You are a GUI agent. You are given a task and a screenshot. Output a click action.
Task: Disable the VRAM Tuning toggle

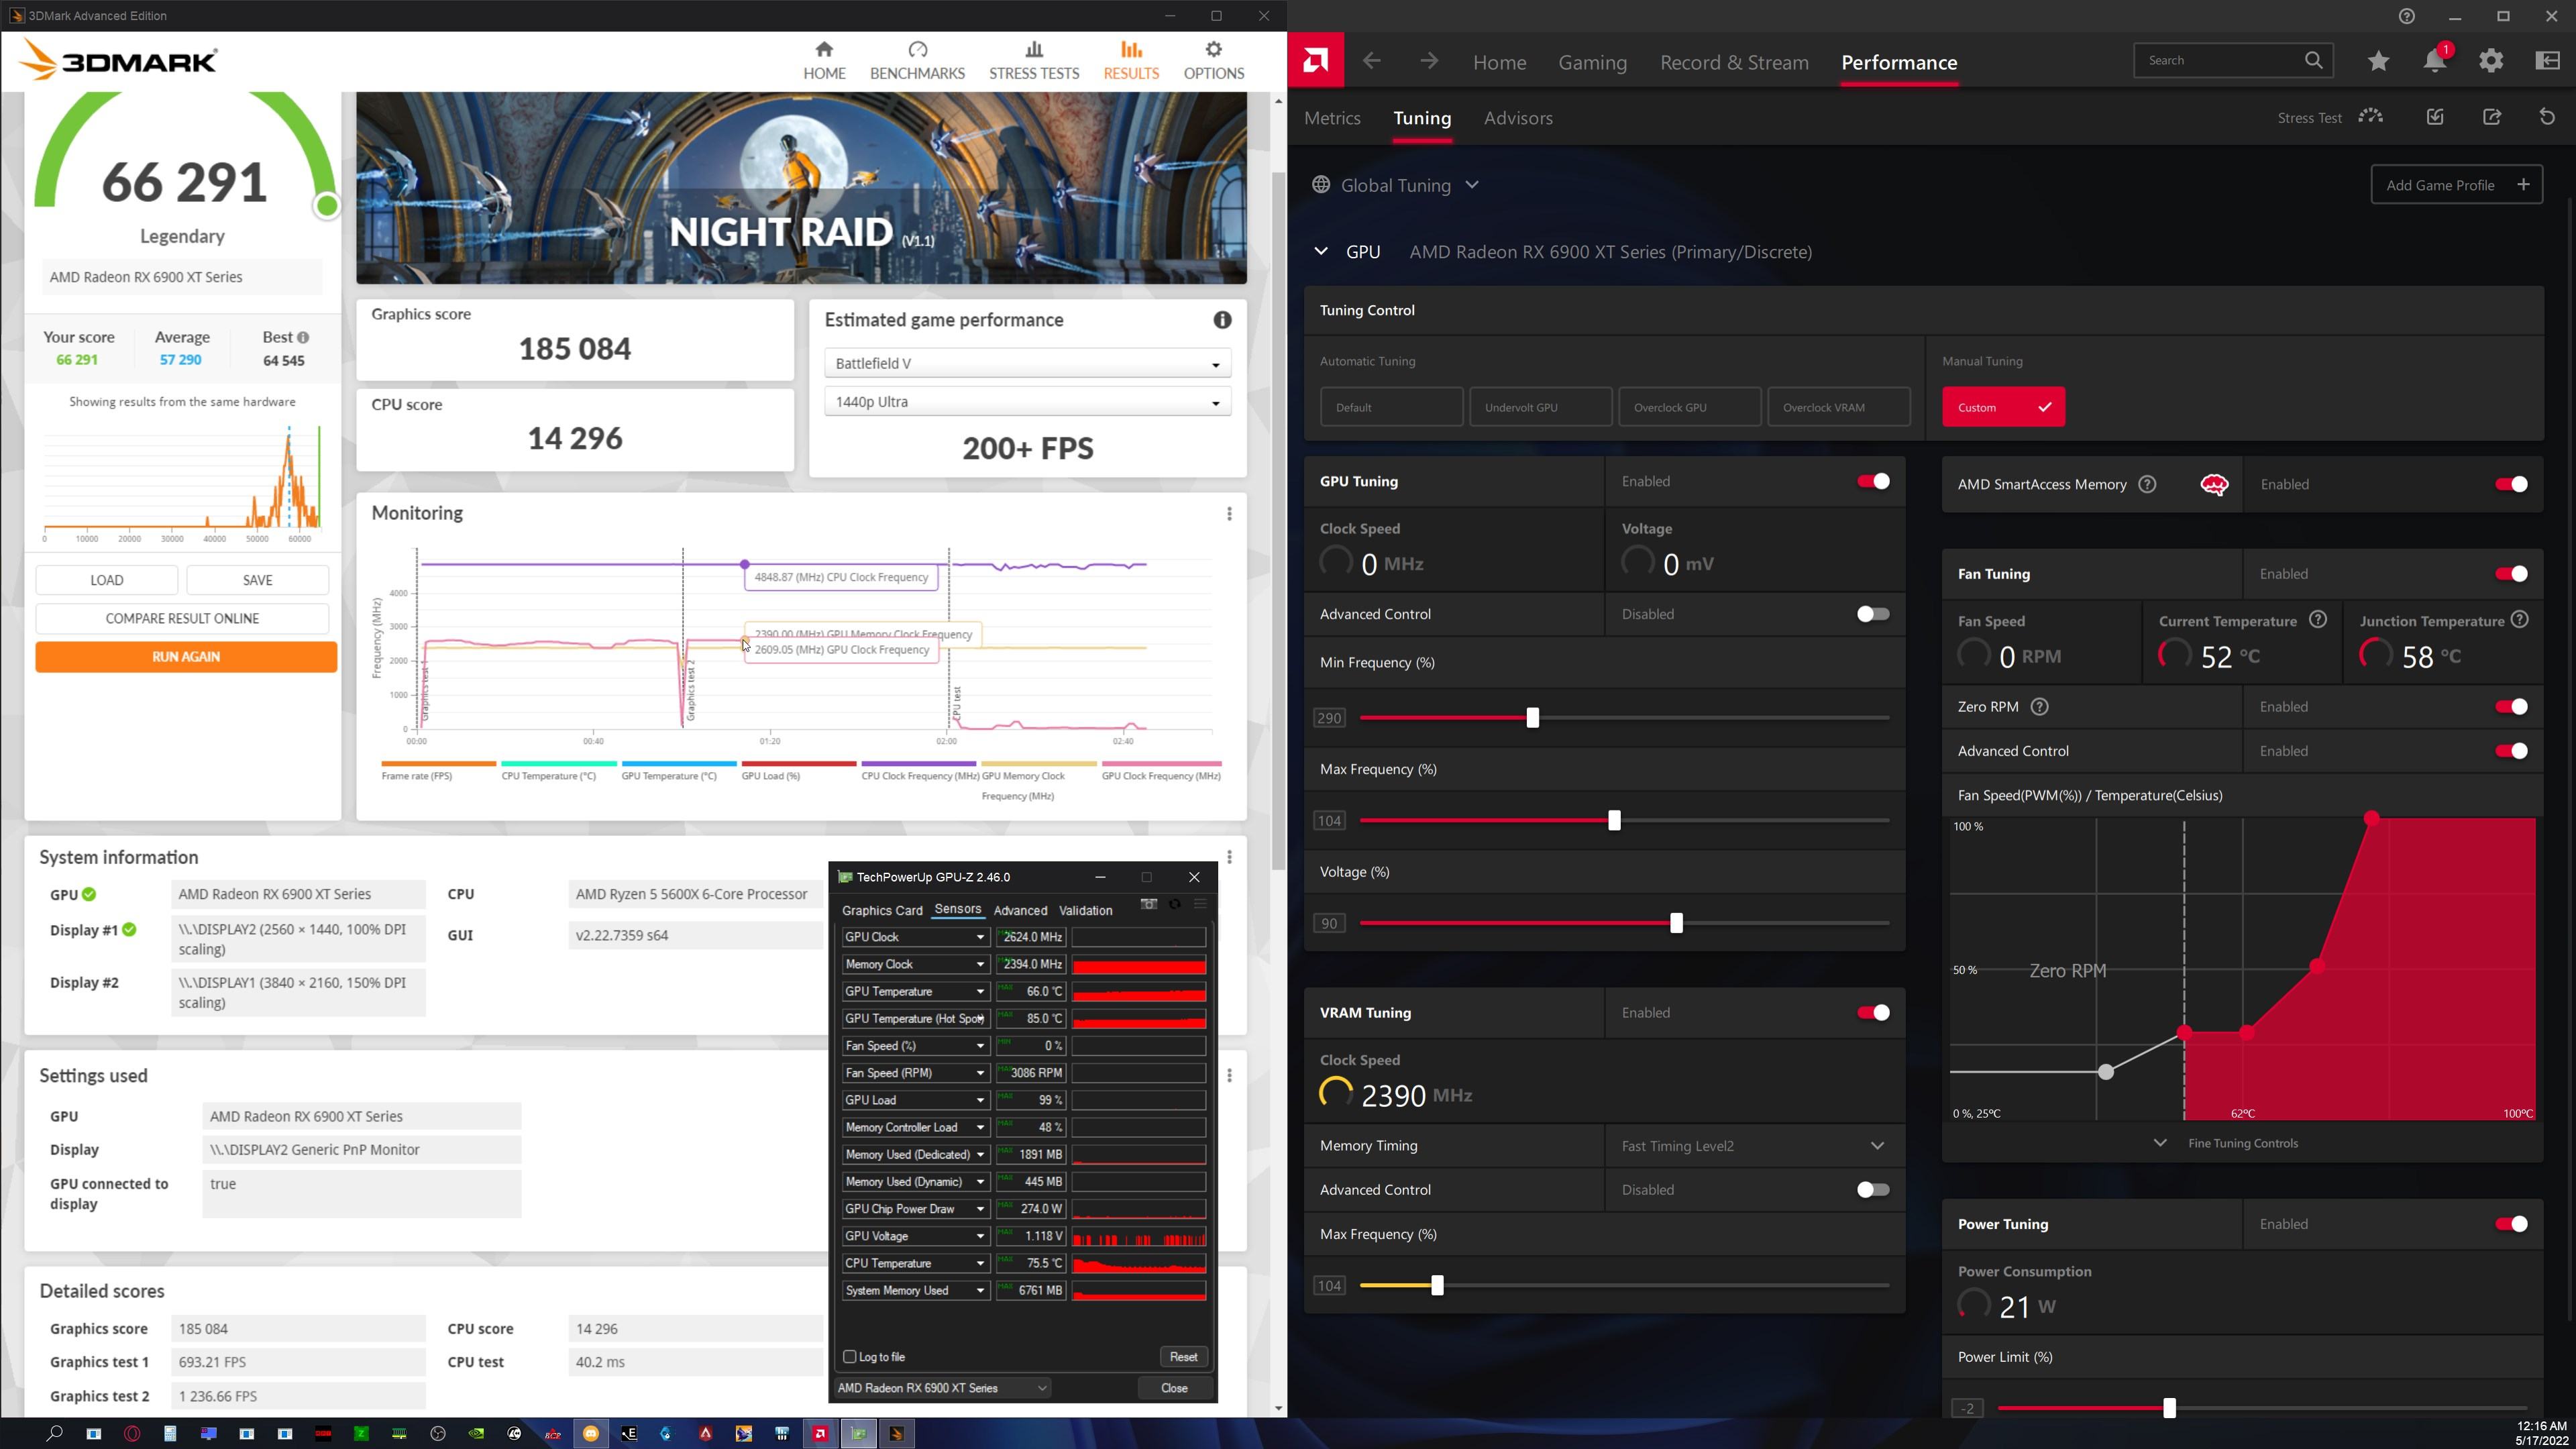(1873, 1013)
